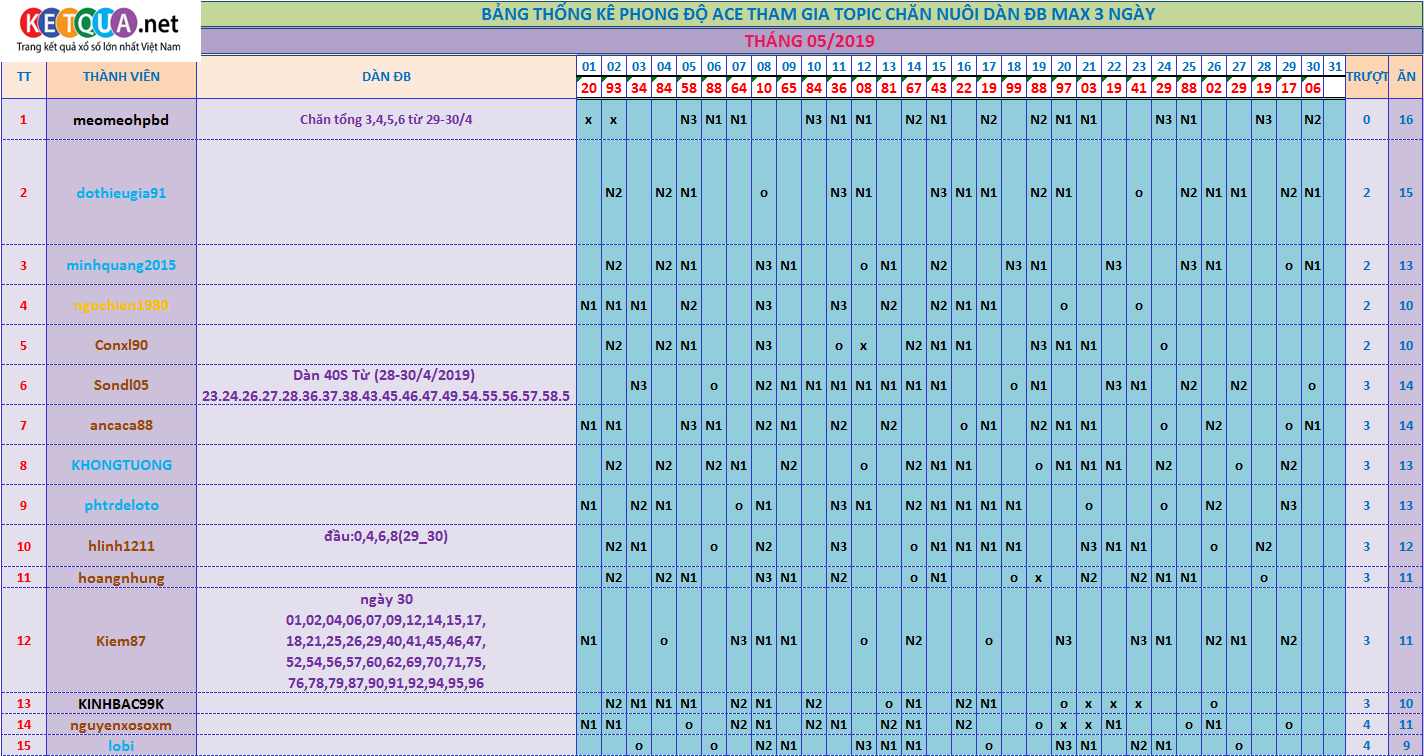Select the 'đầu:0,4,6,8(29_30)' cell for hlinh1211

click(386, 537)
